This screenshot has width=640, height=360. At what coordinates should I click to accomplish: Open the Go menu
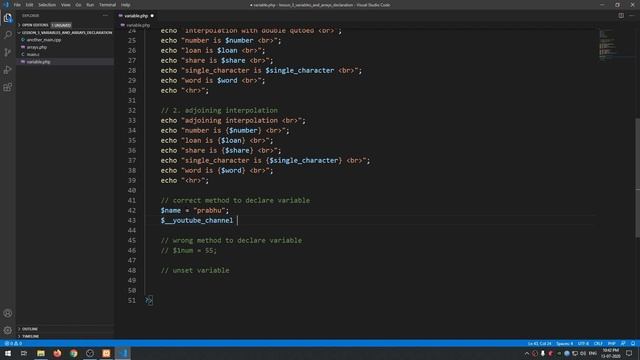(x=78, y=5)
